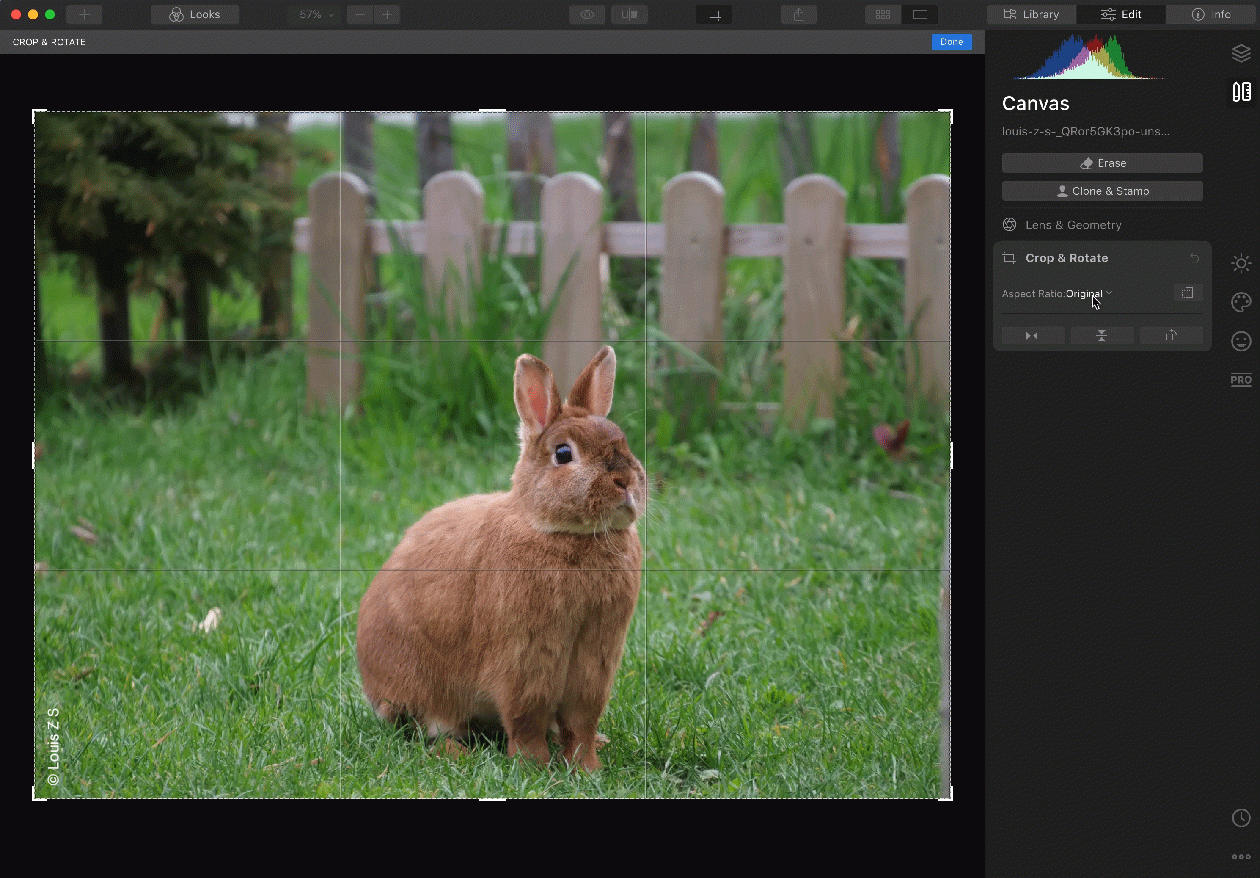
Task: Reset the Crop & Rotate adjustments
Action: (x=1194, y=258)
